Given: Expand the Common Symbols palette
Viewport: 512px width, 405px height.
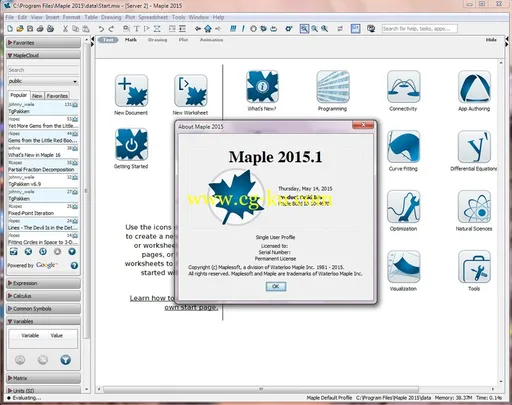Looking at the screenshot, I should (x=43, y=308).
